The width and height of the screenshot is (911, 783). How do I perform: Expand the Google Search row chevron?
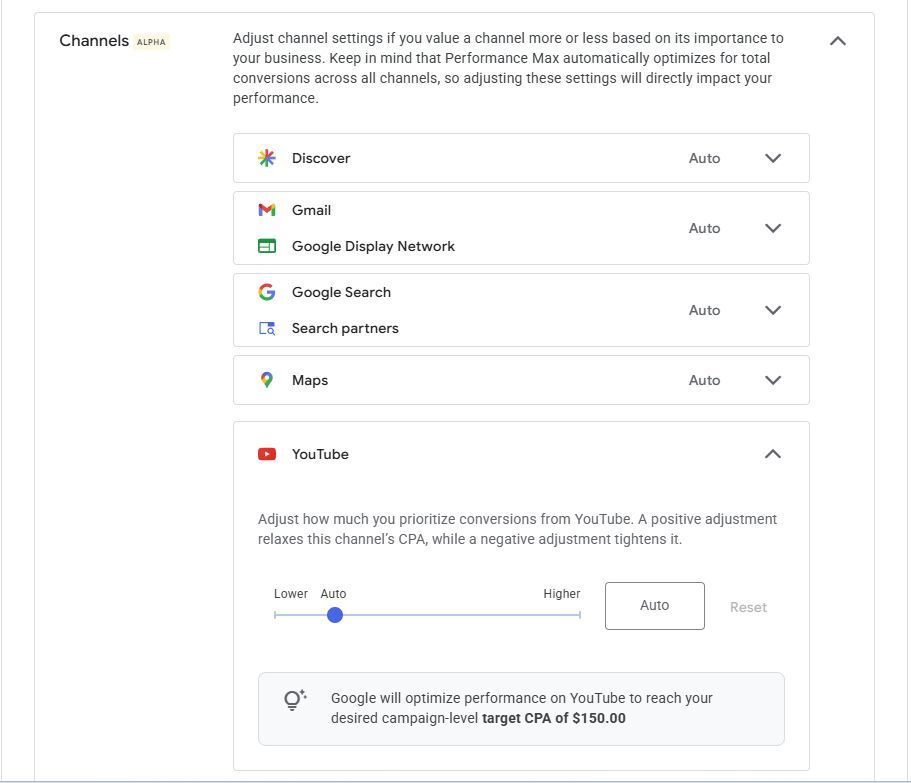[x=773, y=310]
